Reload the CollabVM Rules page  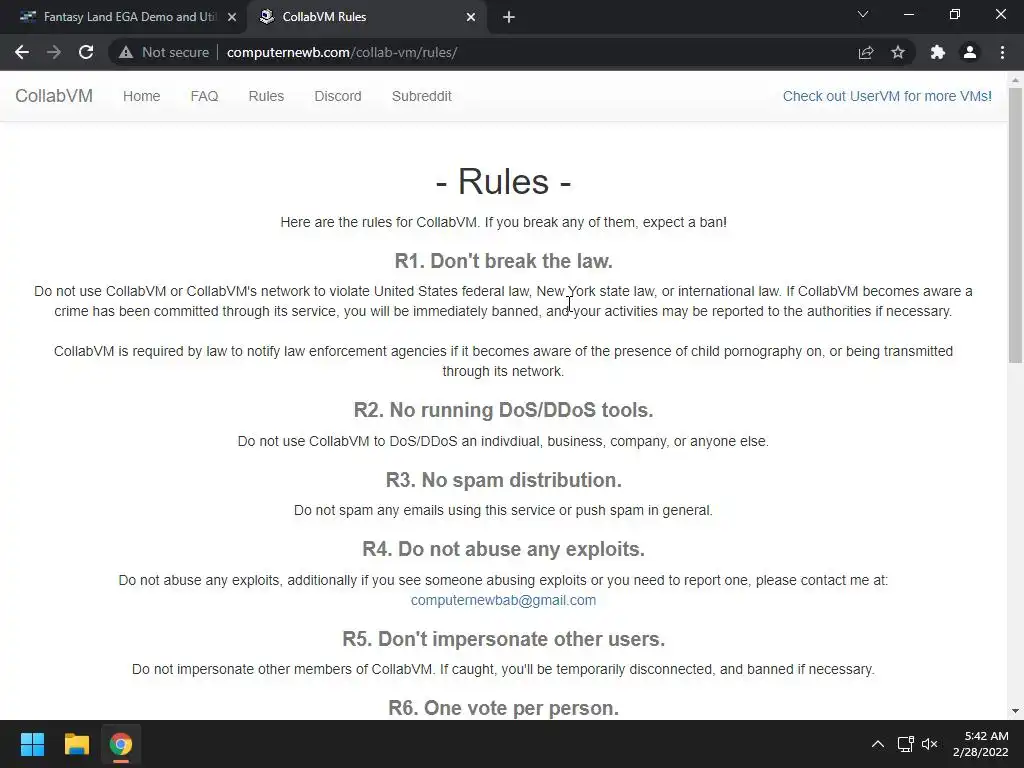point(86,52)
